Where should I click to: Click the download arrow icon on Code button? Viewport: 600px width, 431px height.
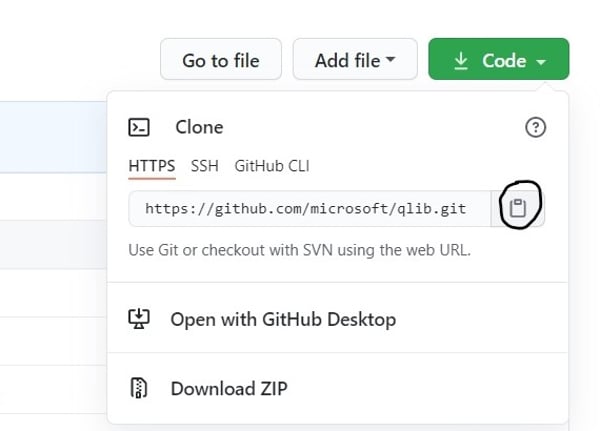[461, 61]
